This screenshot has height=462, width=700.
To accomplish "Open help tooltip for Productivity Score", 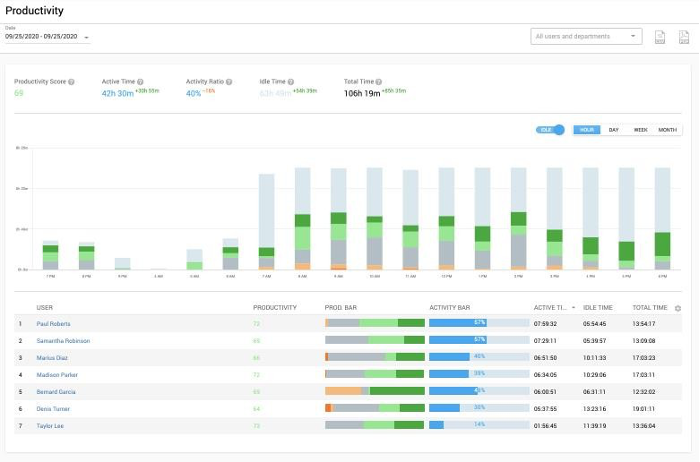I will [71, 82].
